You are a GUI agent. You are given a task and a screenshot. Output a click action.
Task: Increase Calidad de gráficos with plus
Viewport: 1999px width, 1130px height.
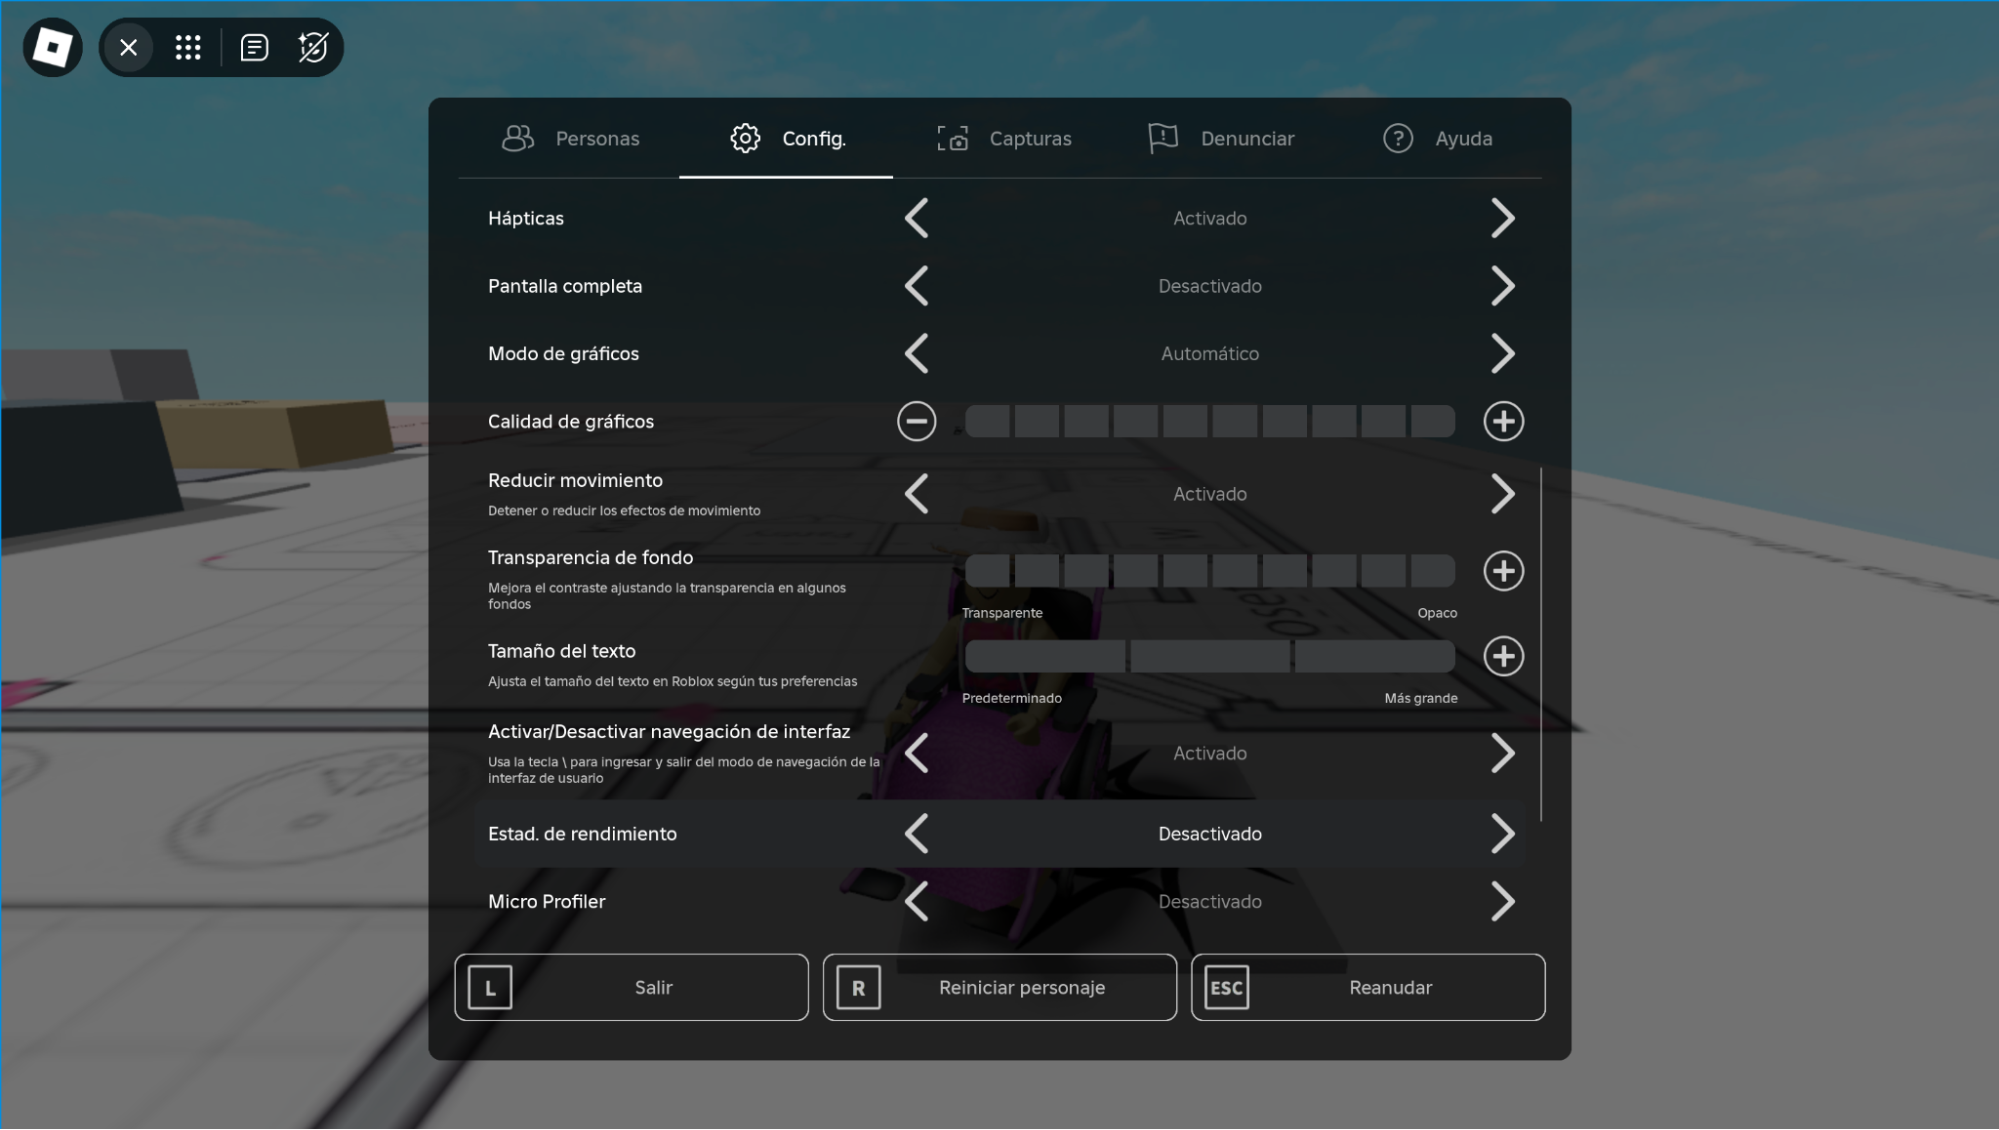tap(1503, 421)
